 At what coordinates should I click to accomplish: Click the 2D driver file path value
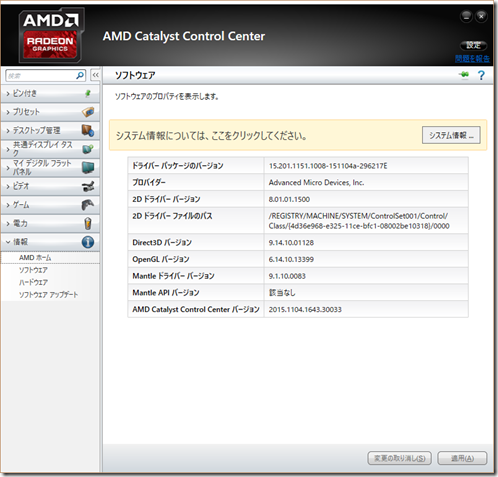coord(359,221)
